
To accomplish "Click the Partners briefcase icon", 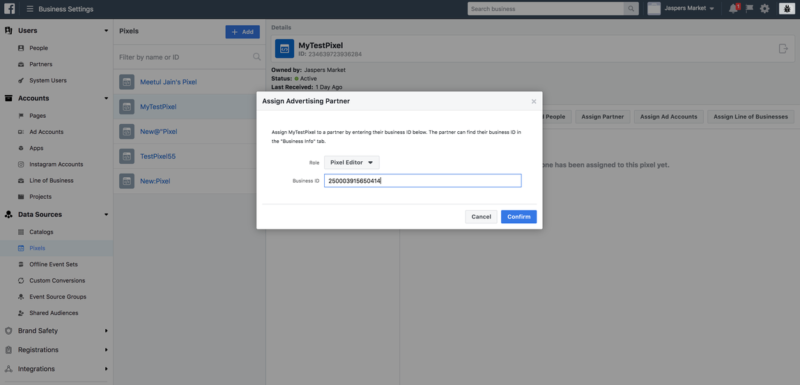I will (21, 64).
